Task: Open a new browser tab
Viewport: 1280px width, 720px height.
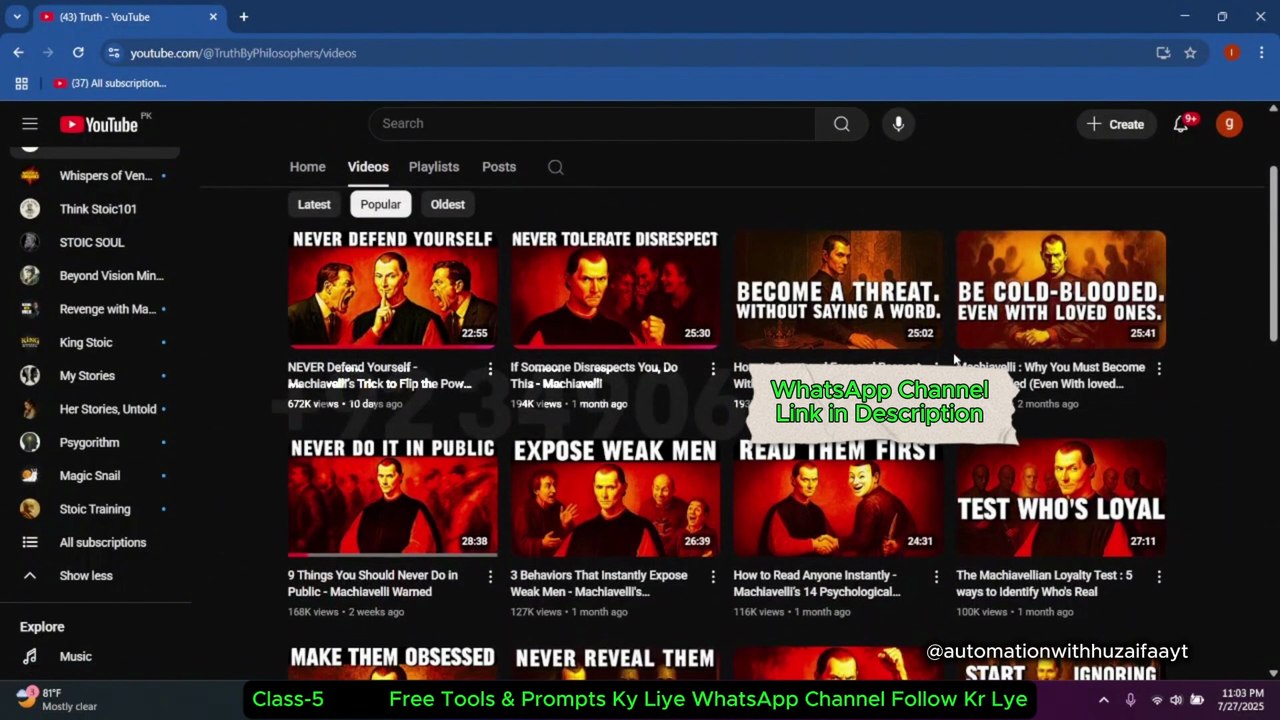Action: [x=243, y=17]
